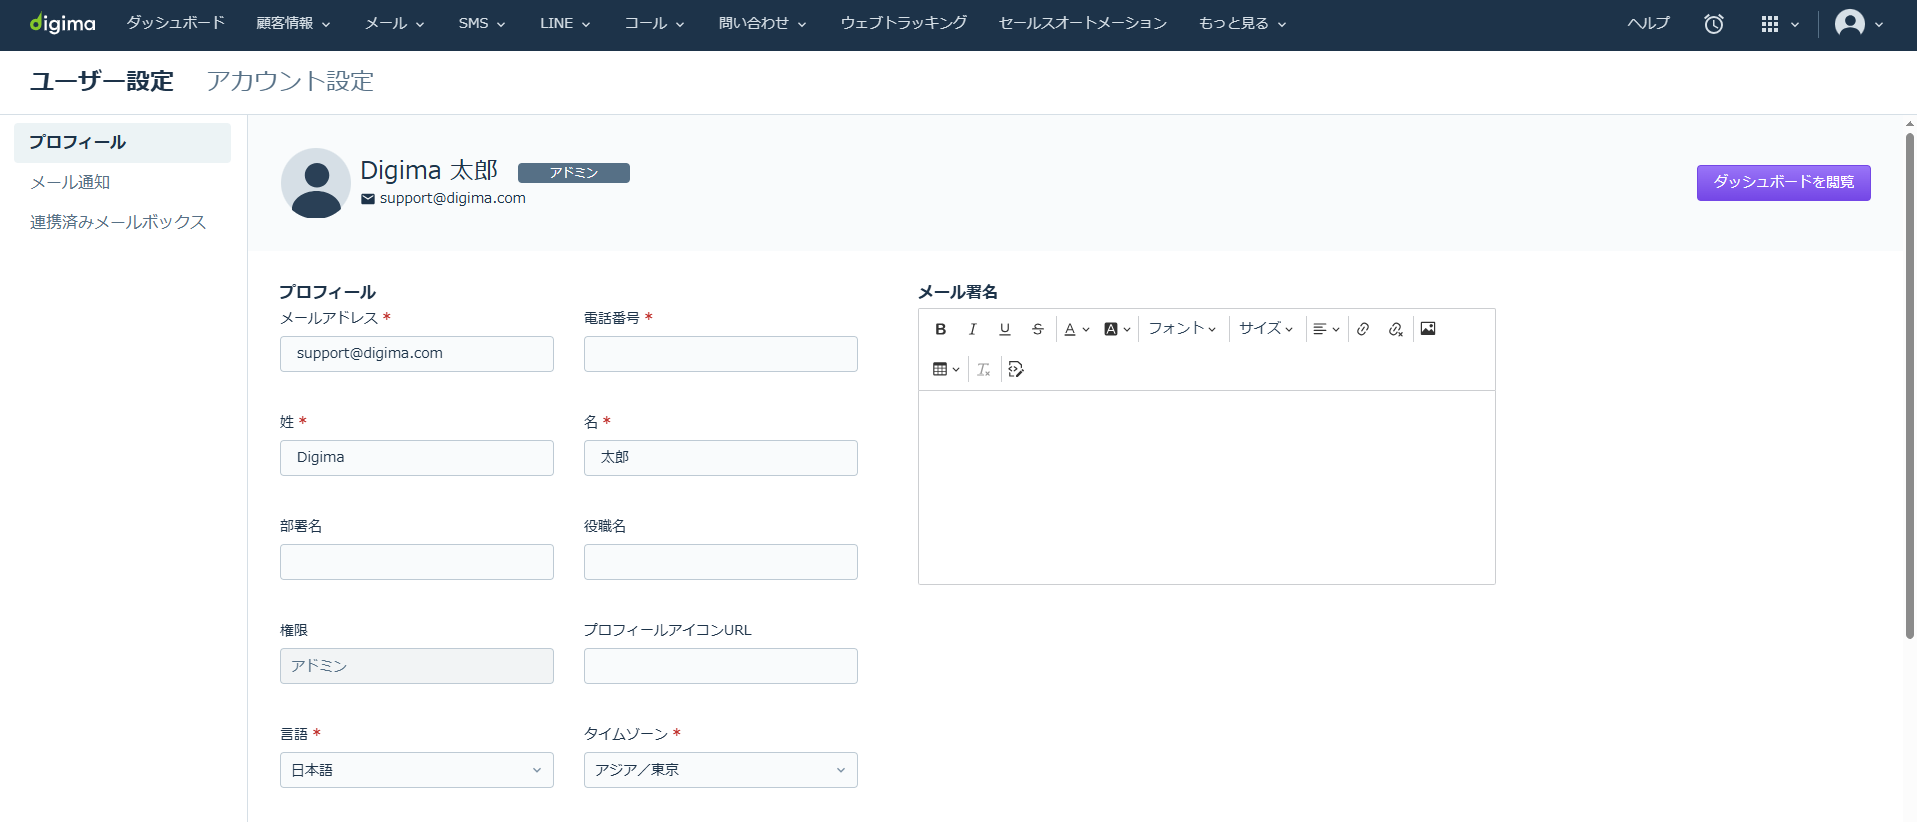Select 連携済みメールボックス in the sidebar

click(118, 222)
